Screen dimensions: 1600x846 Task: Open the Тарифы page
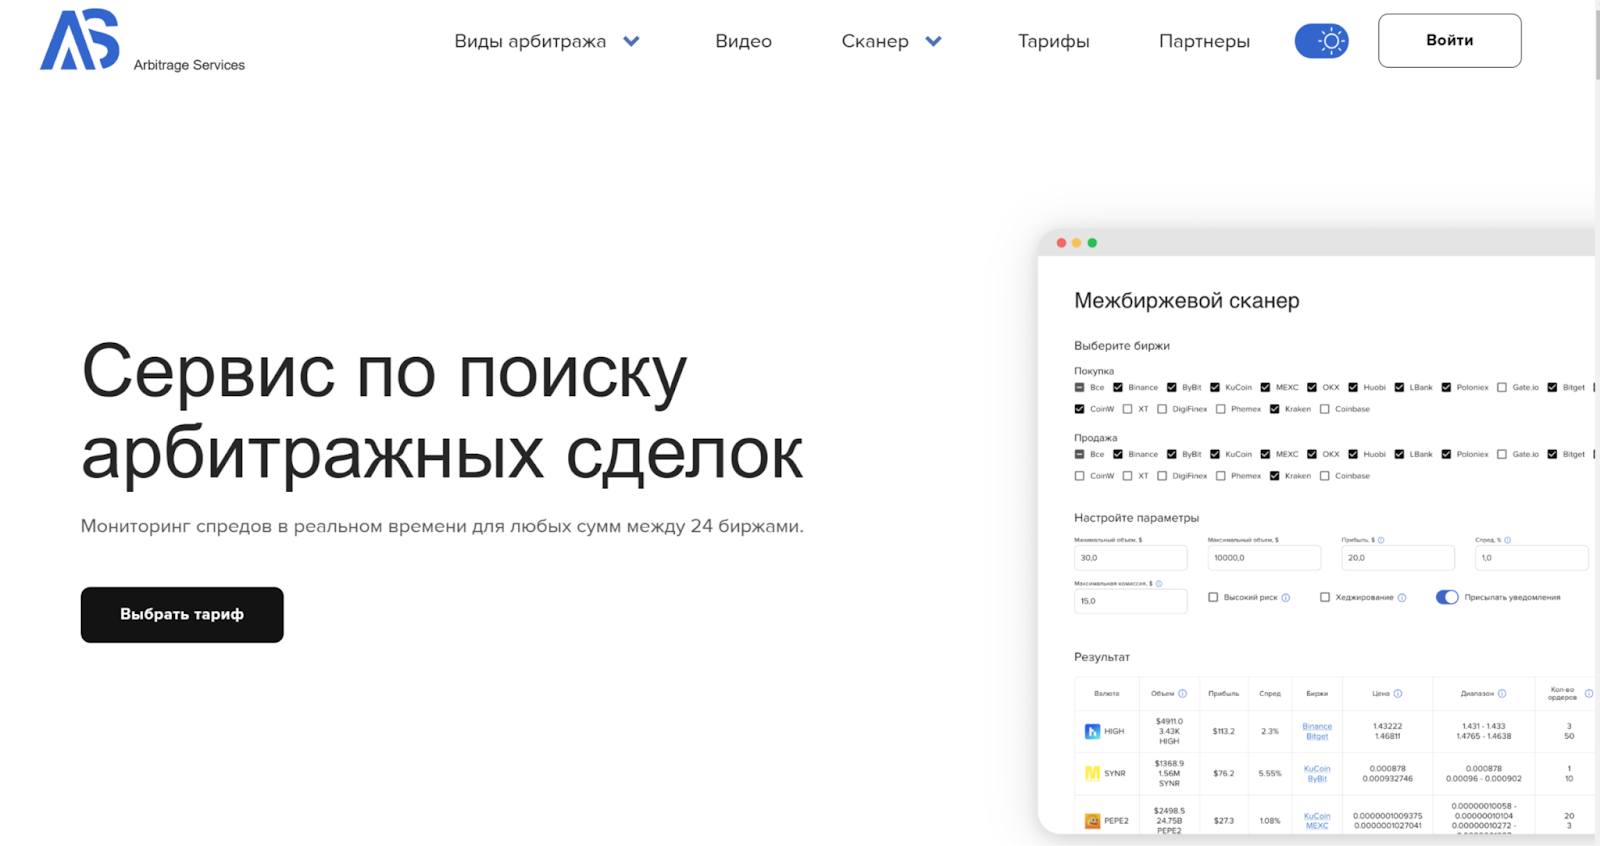pos(1053,41)
